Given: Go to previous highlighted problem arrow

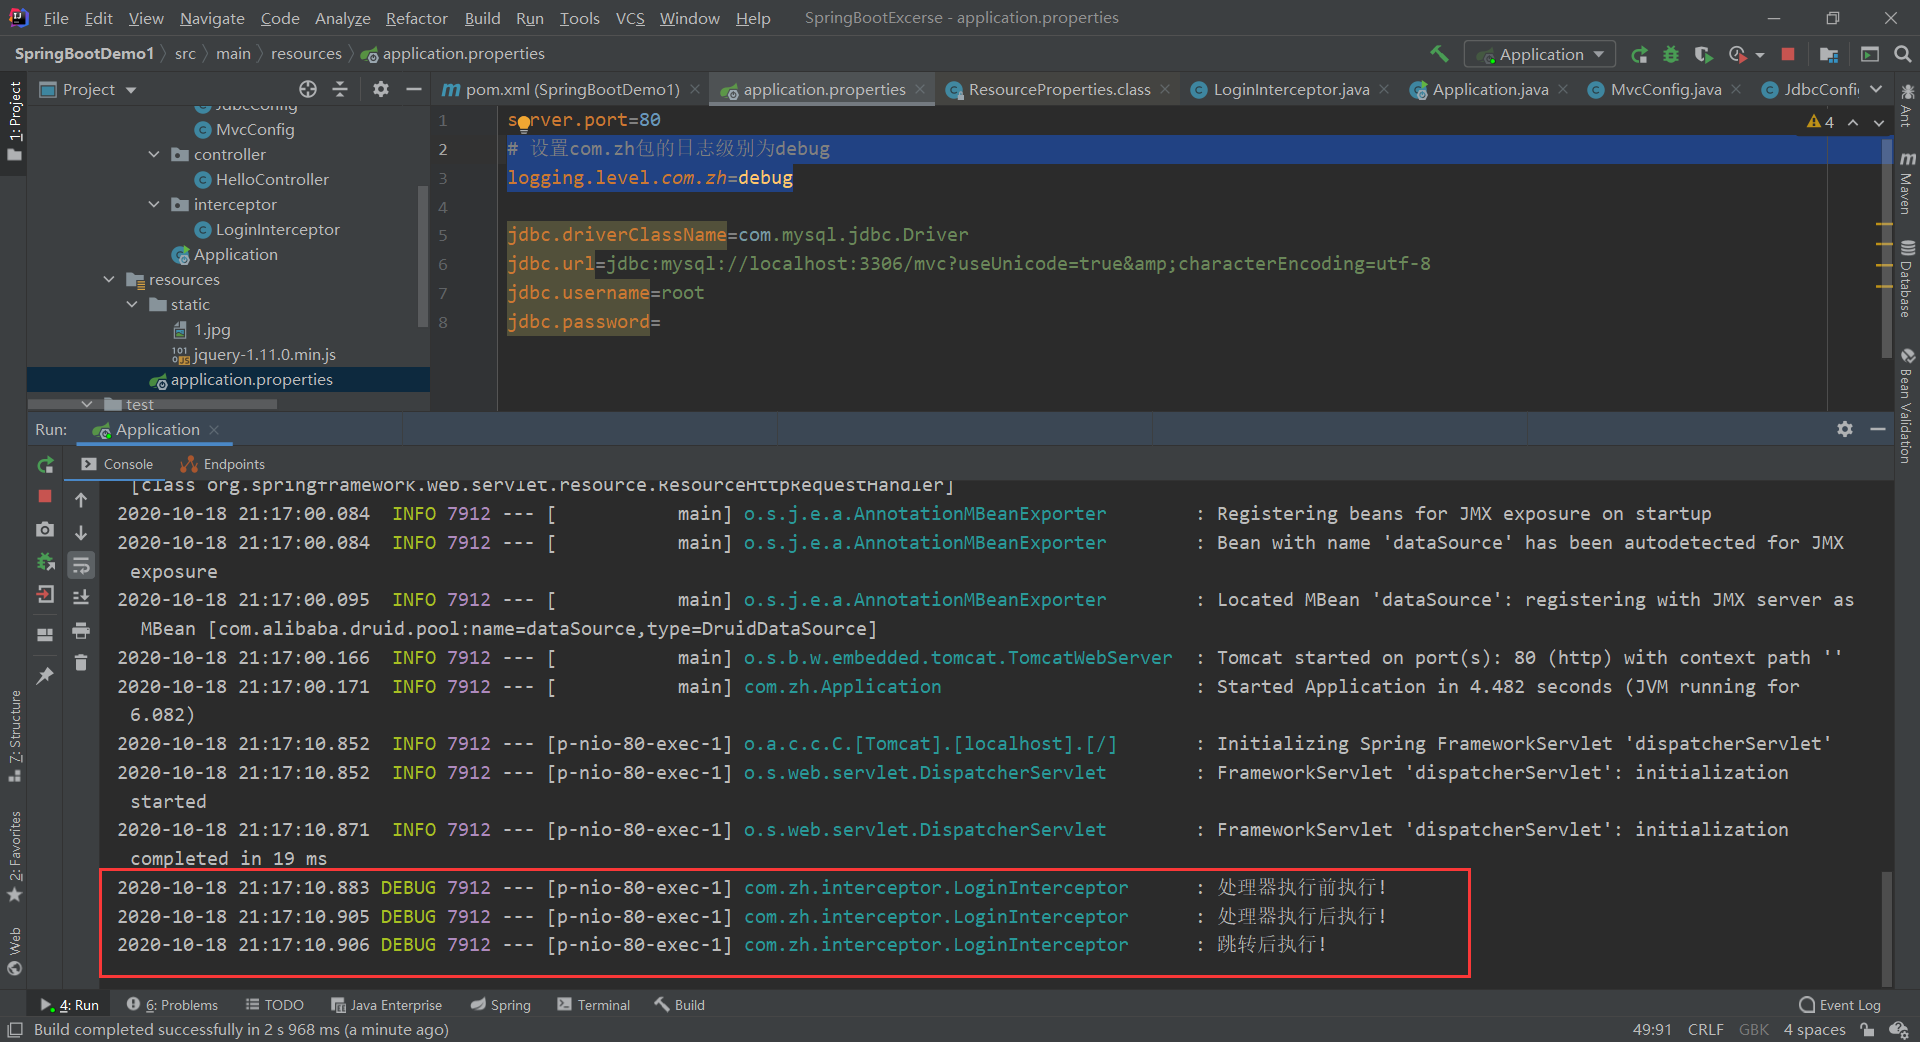Looking at the screenshot, I should pos(1853,122).
